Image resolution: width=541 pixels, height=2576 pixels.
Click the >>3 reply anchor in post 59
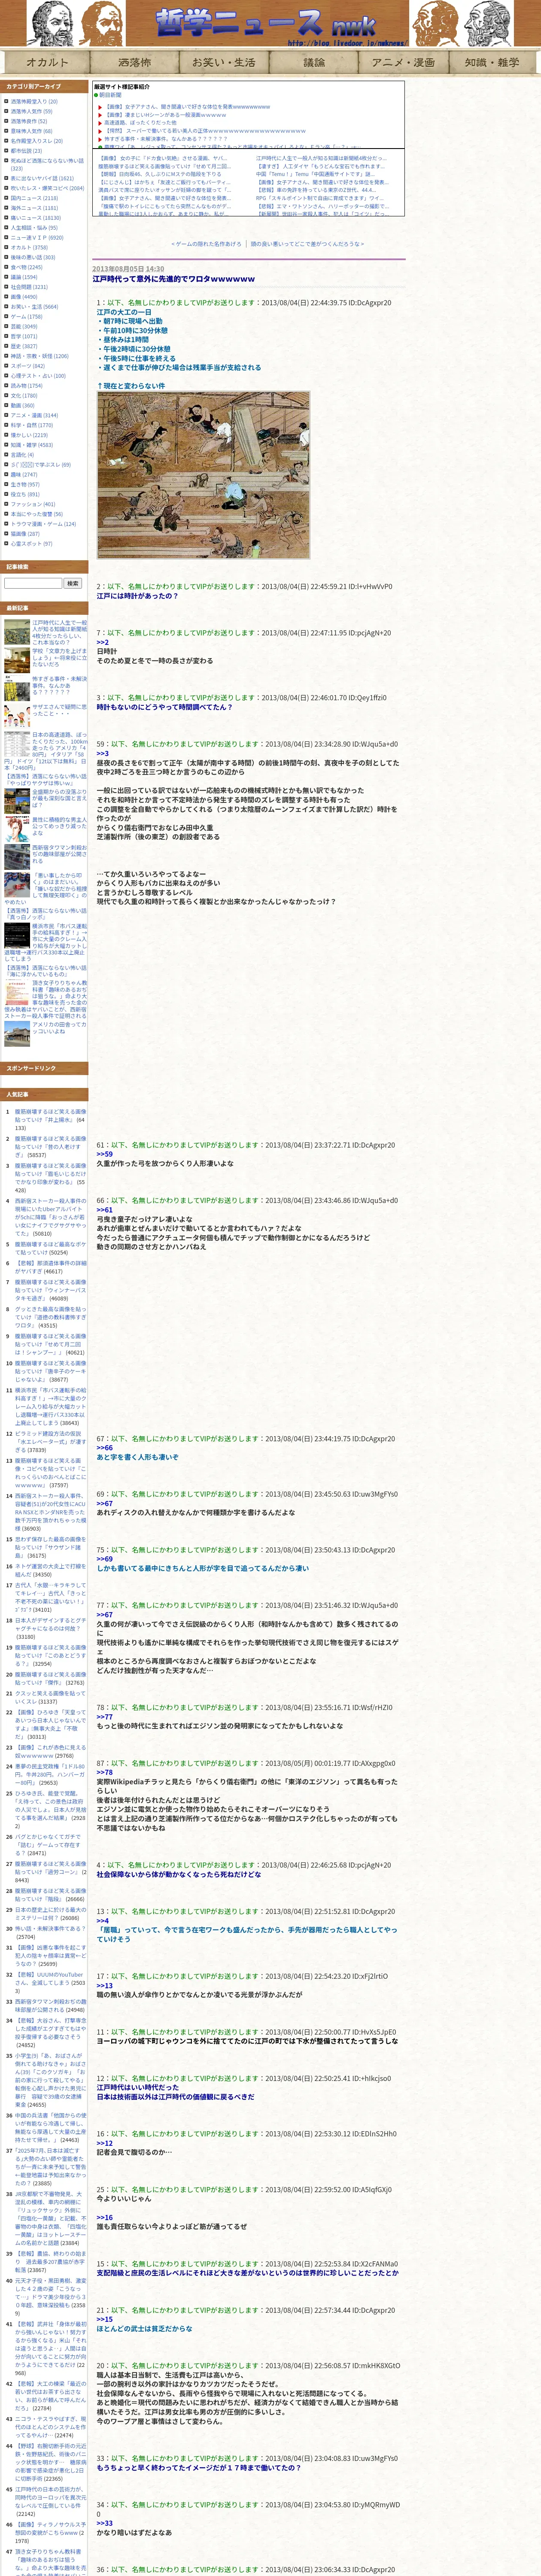tap(103, 753)
